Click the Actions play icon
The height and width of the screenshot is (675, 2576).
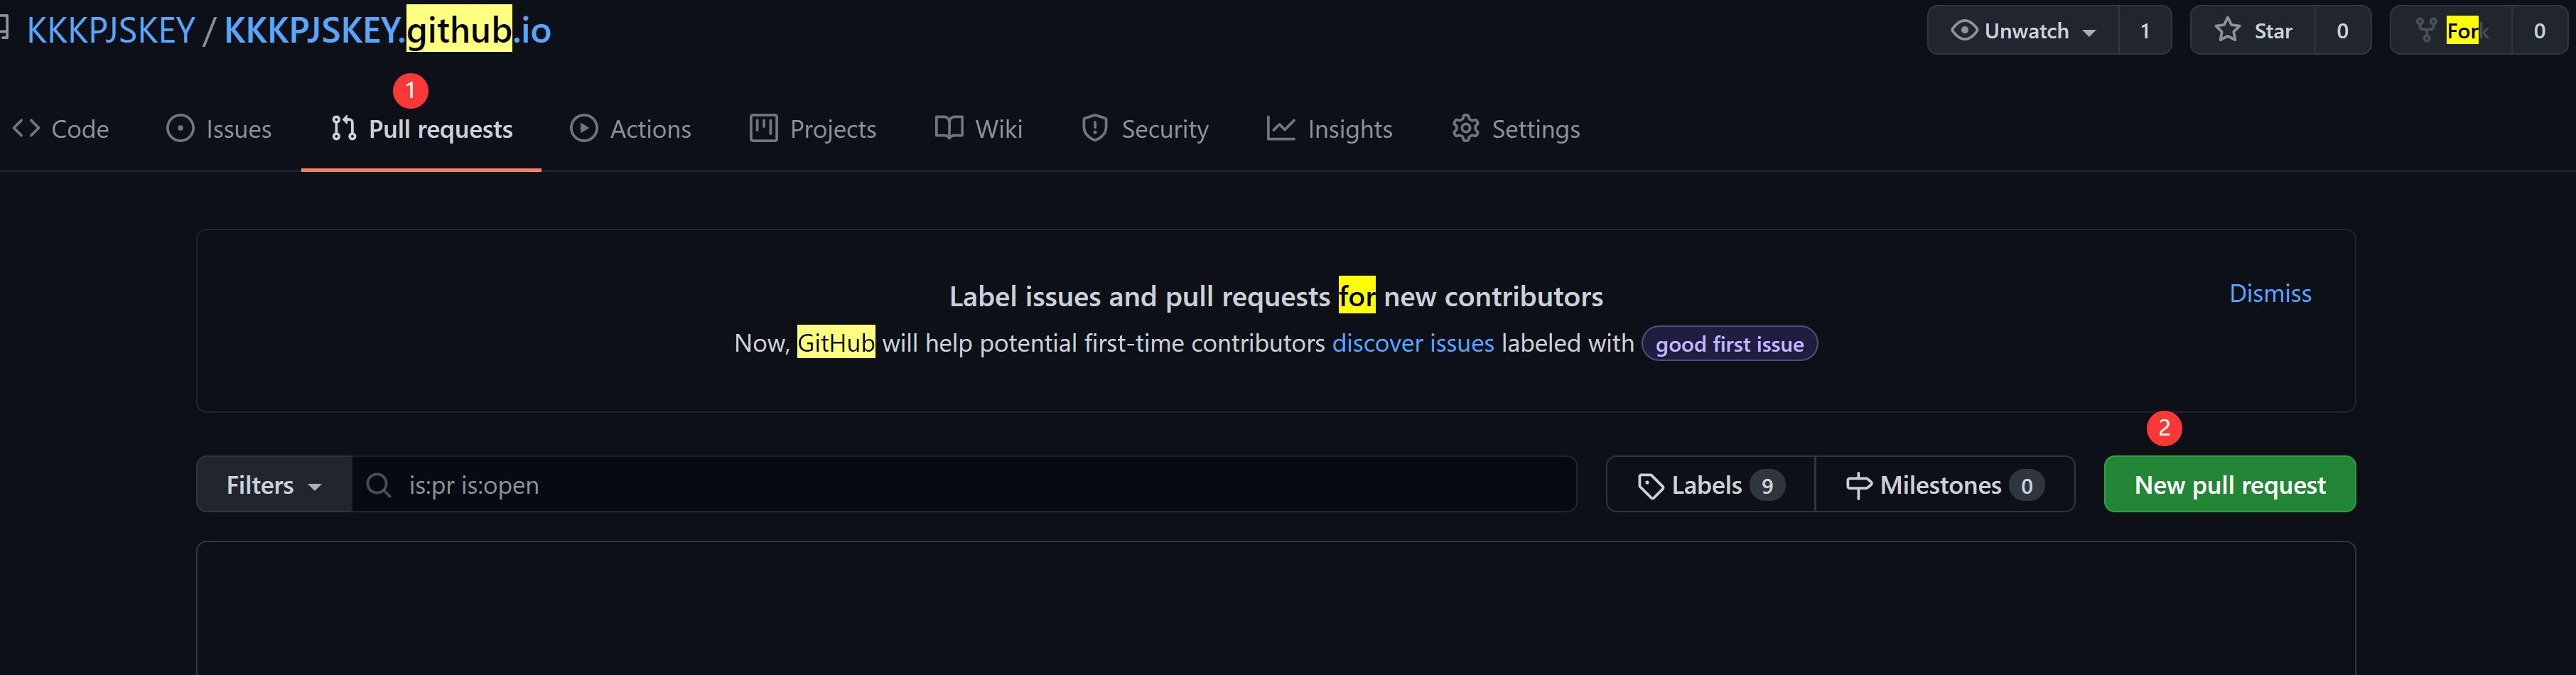[x=584, y=128]
